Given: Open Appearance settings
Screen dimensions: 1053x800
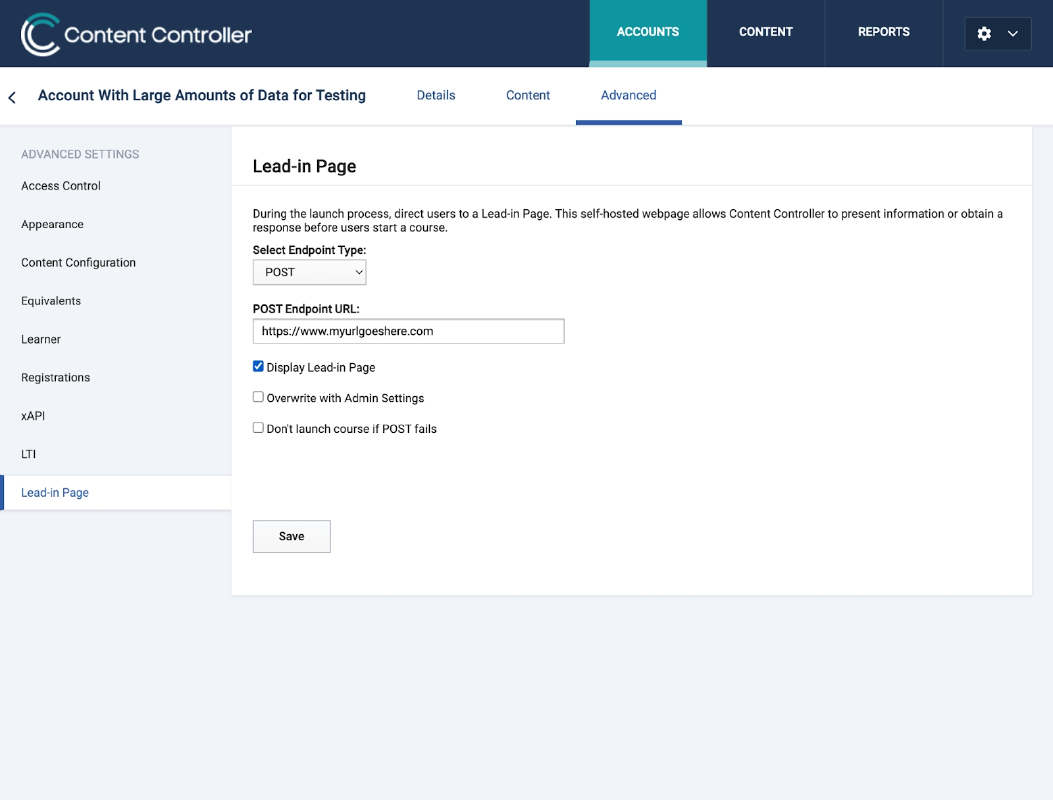Looking at the screenshot, I should (x=52, y=224).
